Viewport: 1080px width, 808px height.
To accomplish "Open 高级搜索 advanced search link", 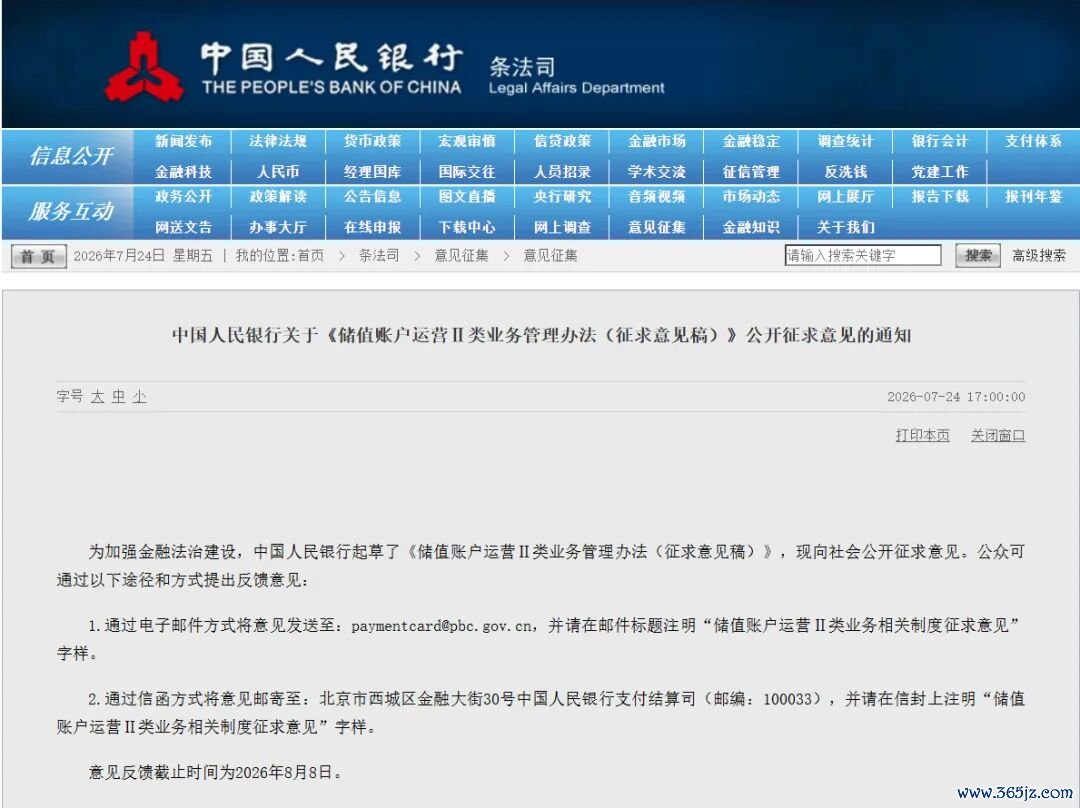I will (1039, 256).
